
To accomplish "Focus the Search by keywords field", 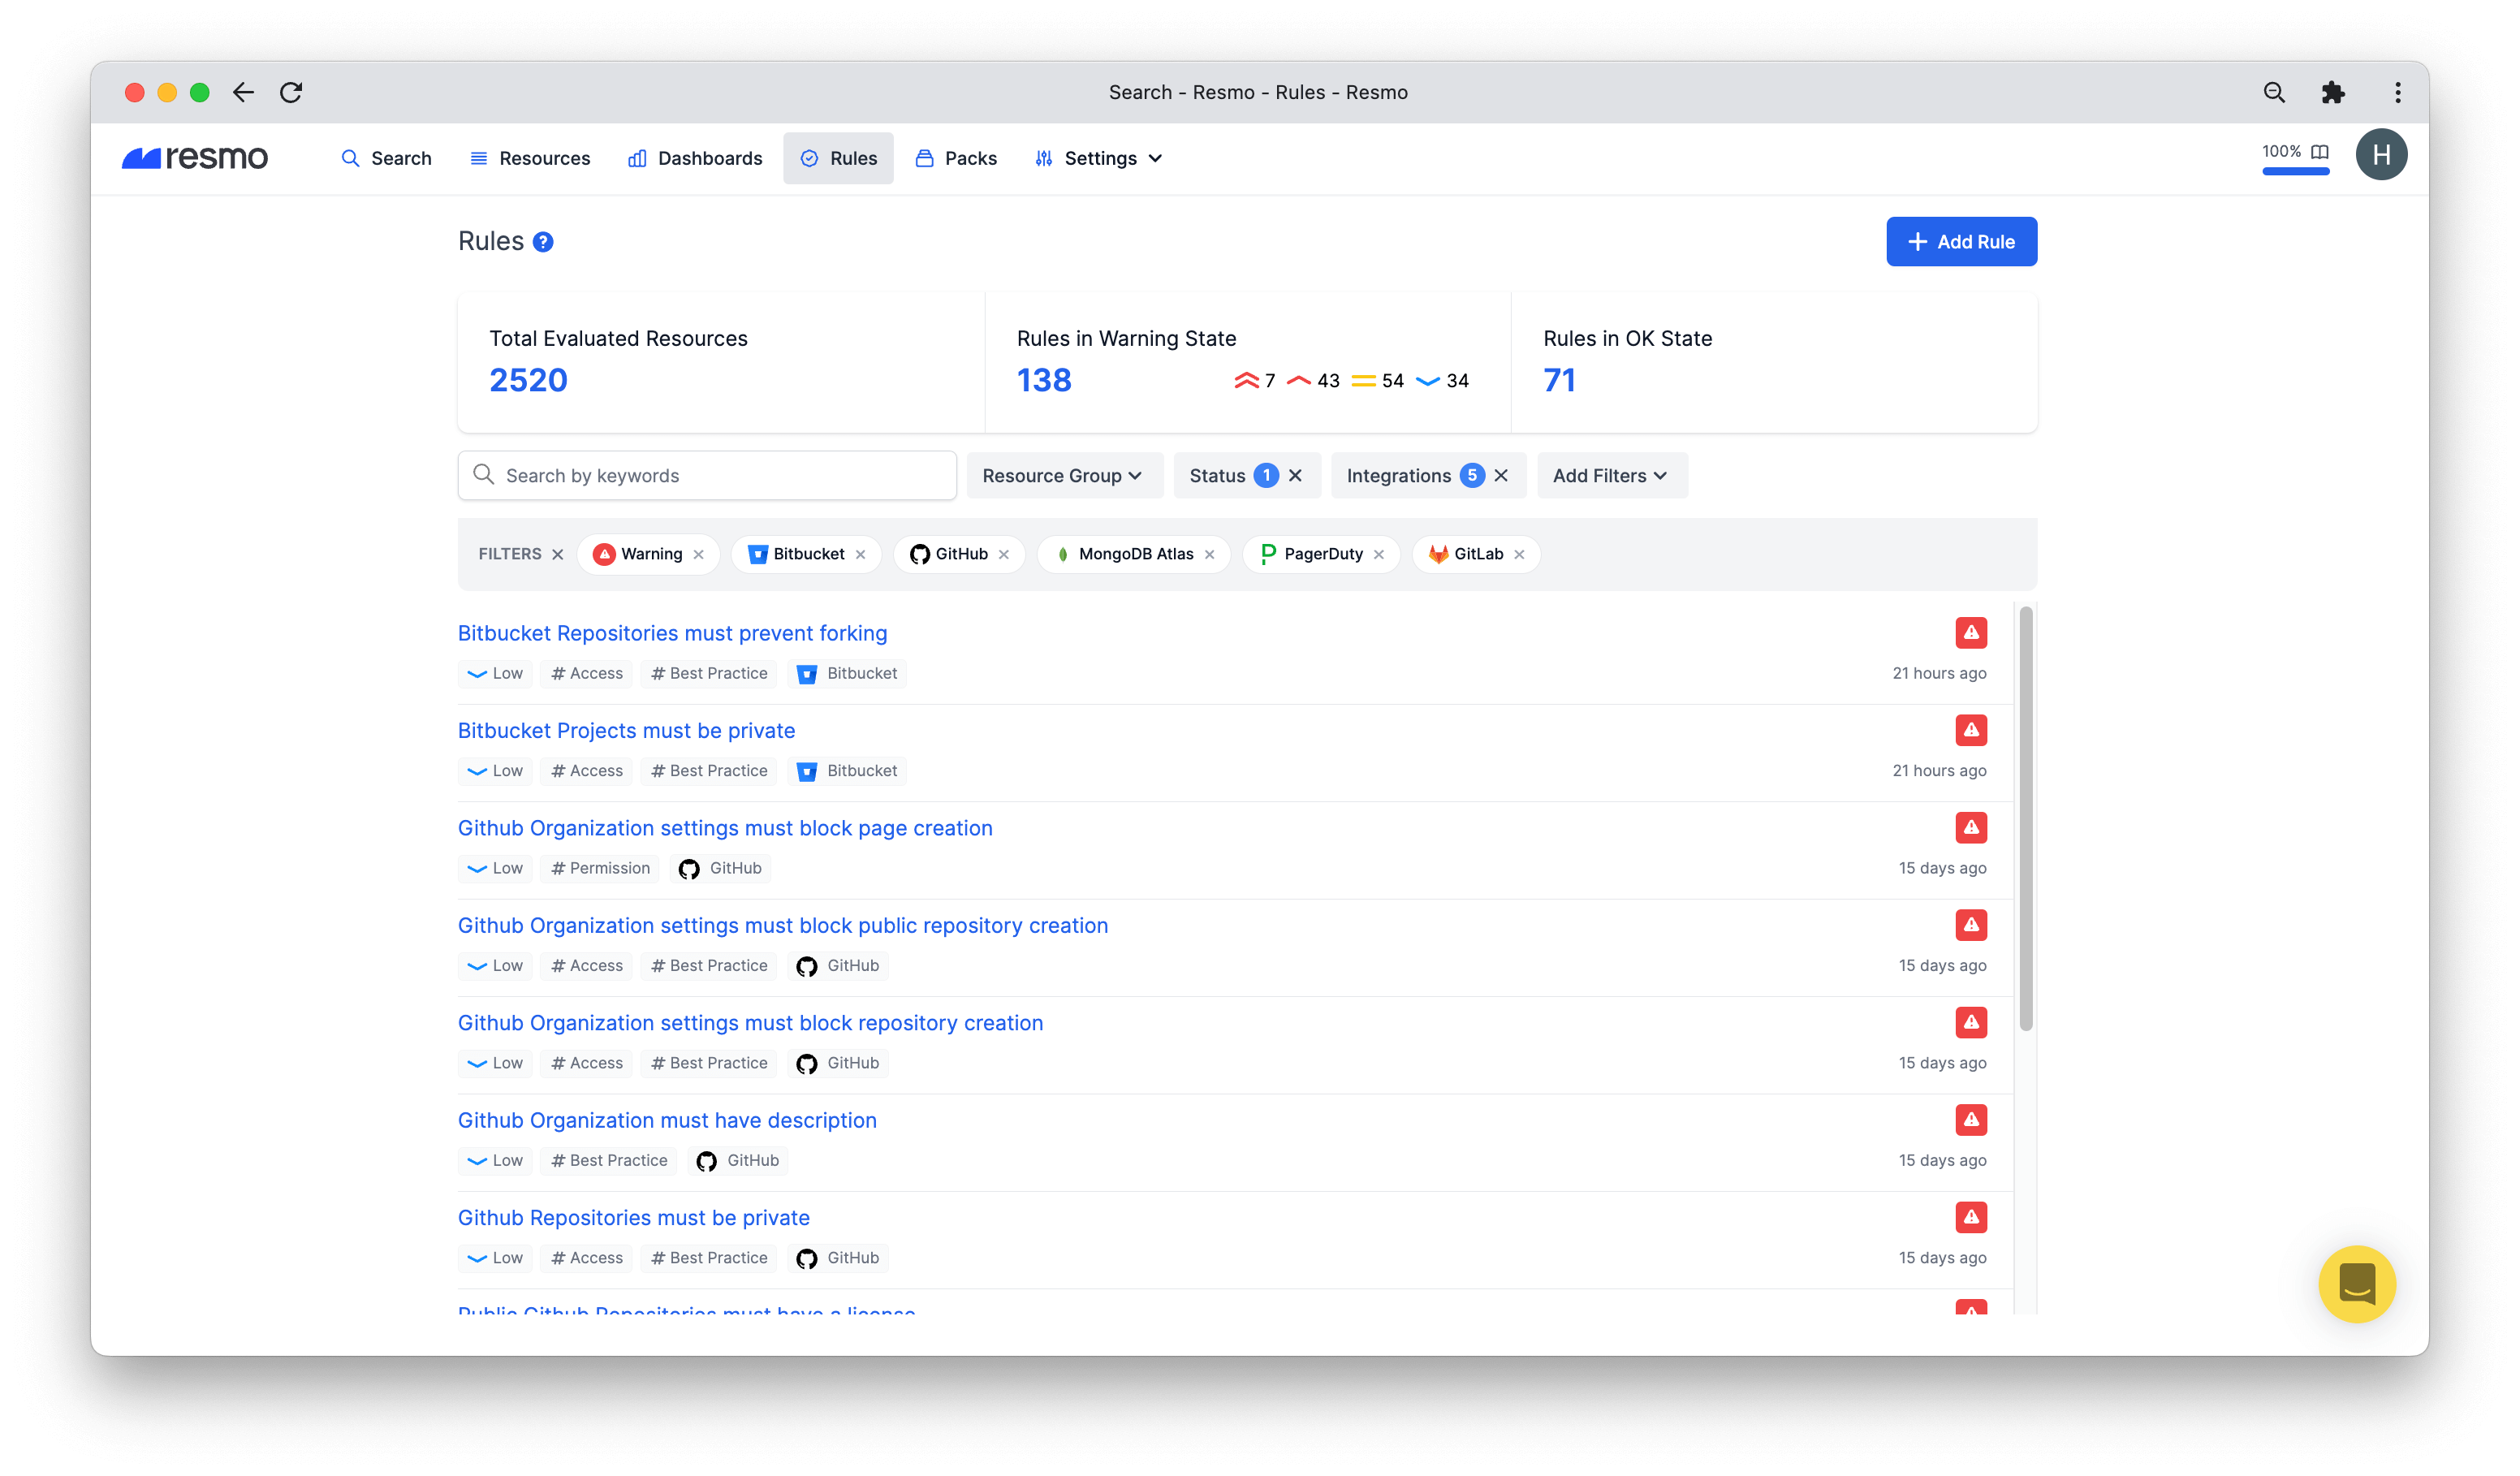I will [707, 476].
